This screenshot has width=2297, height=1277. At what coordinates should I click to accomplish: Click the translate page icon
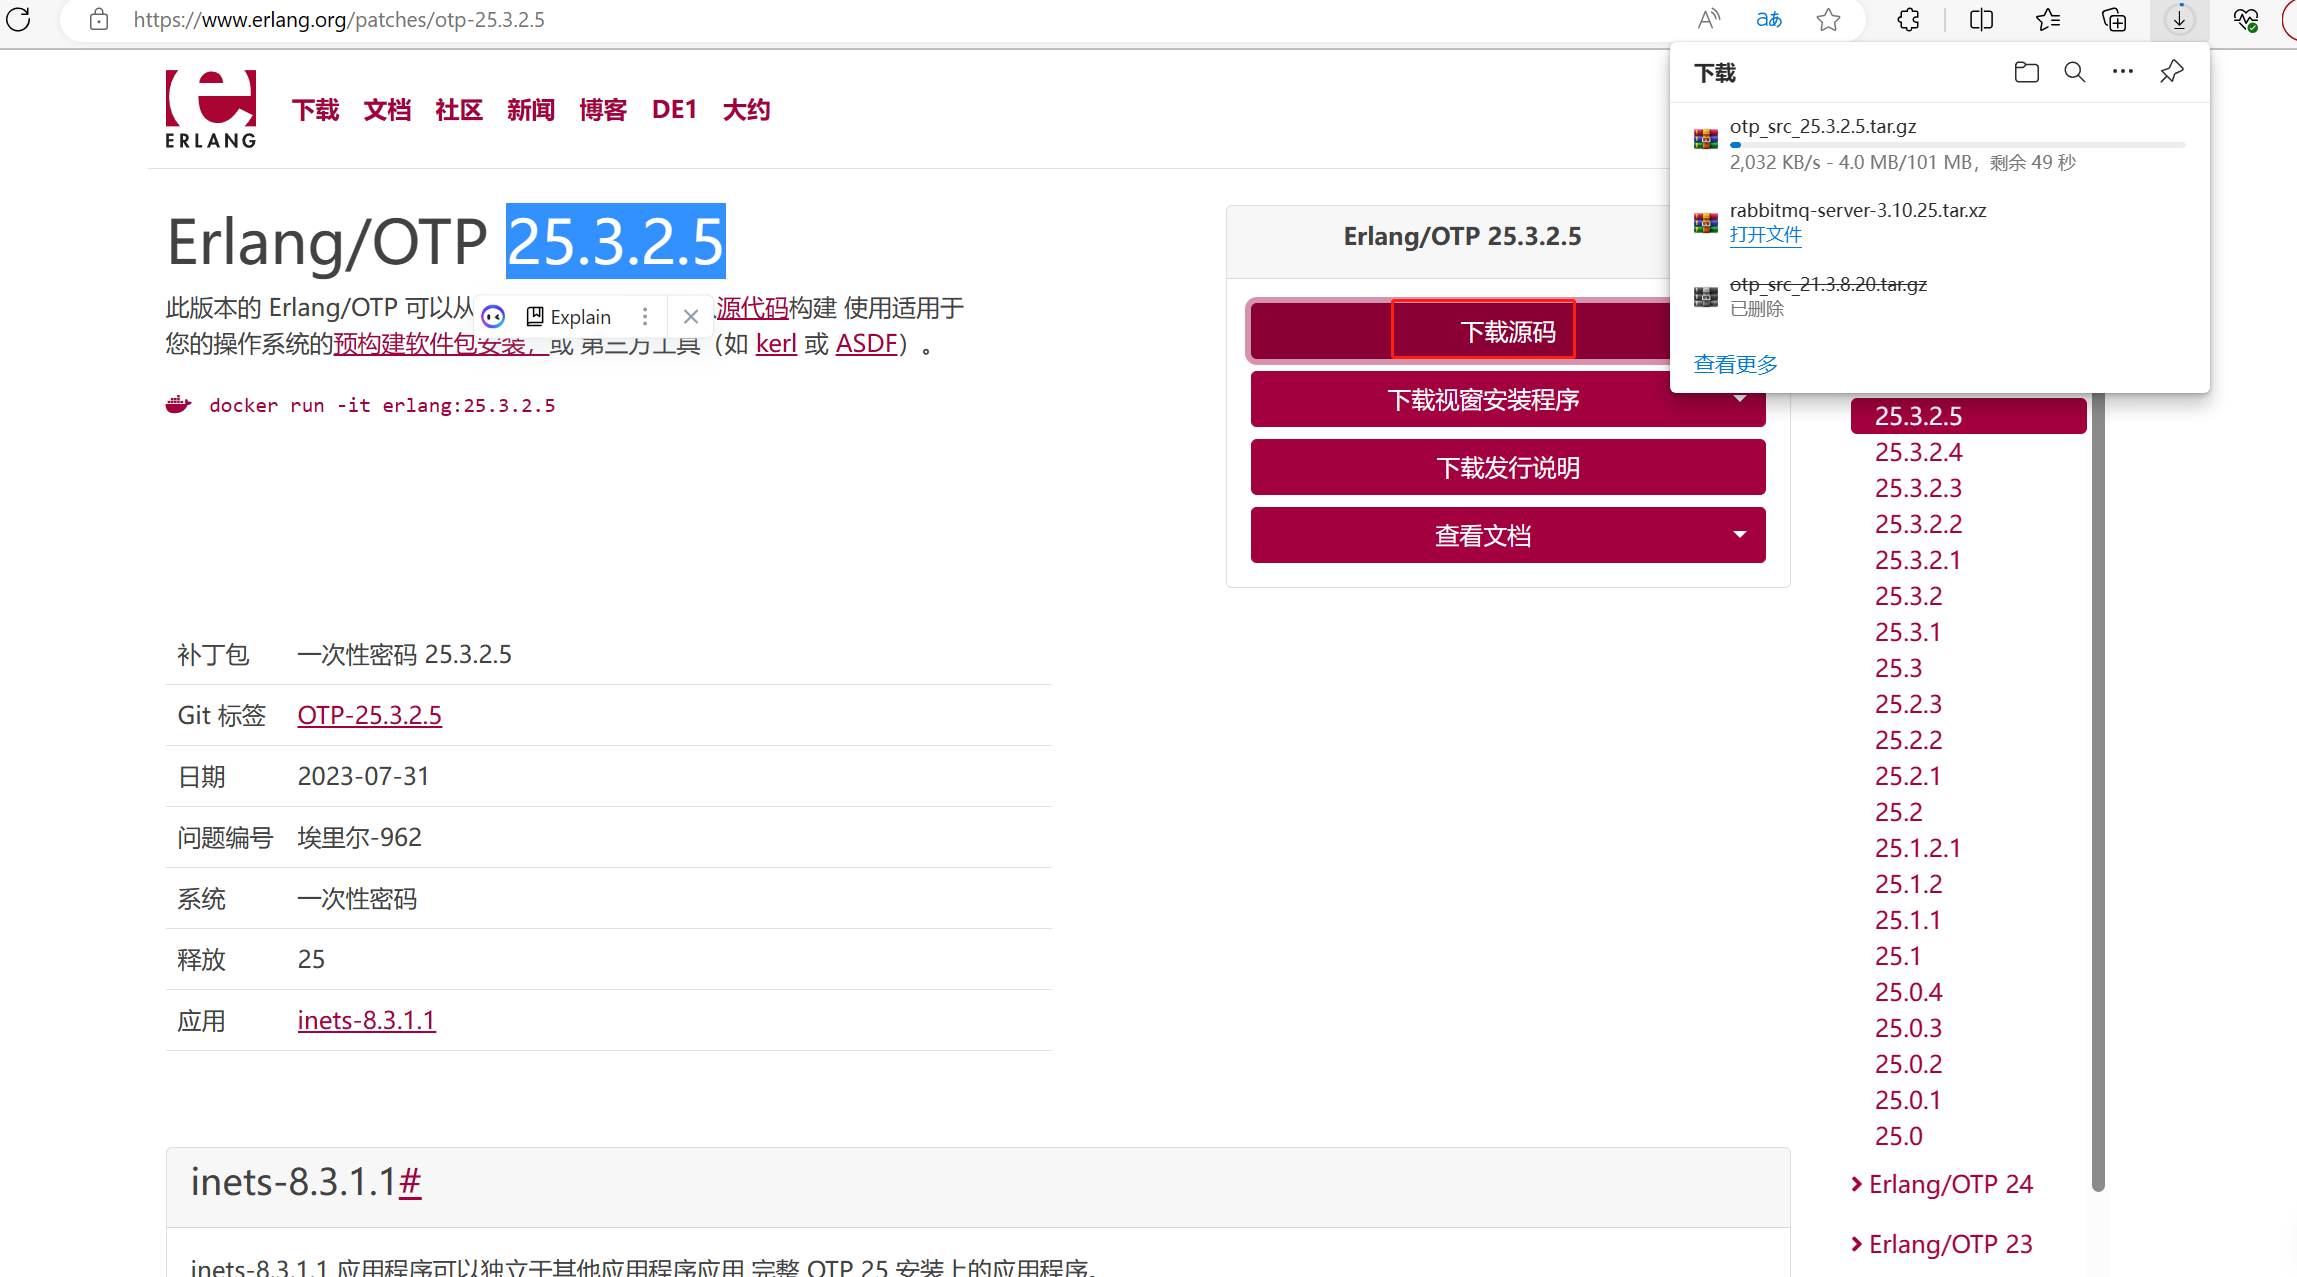coord(1768,20)
